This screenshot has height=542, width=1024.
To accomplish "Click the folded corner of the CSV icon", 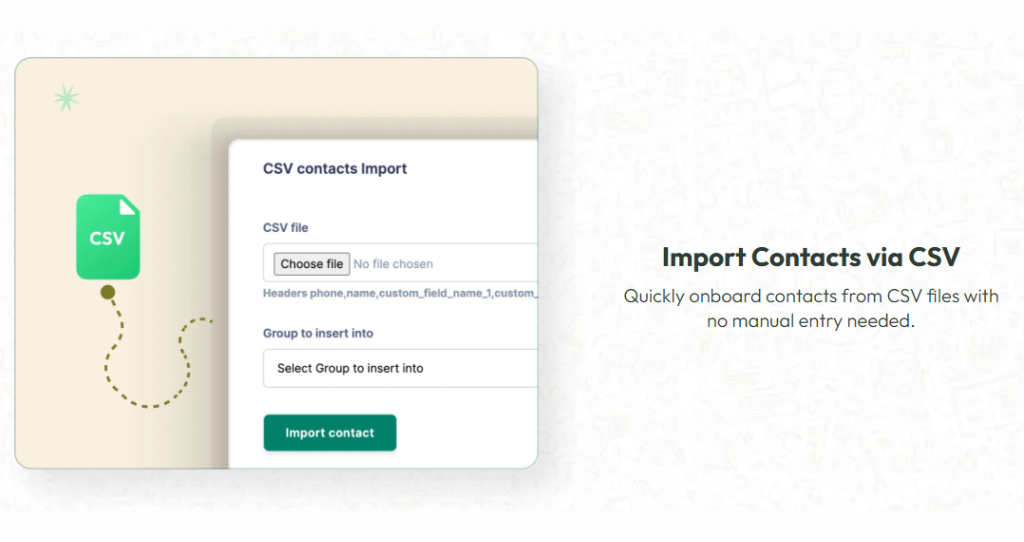I will point(128,206).
